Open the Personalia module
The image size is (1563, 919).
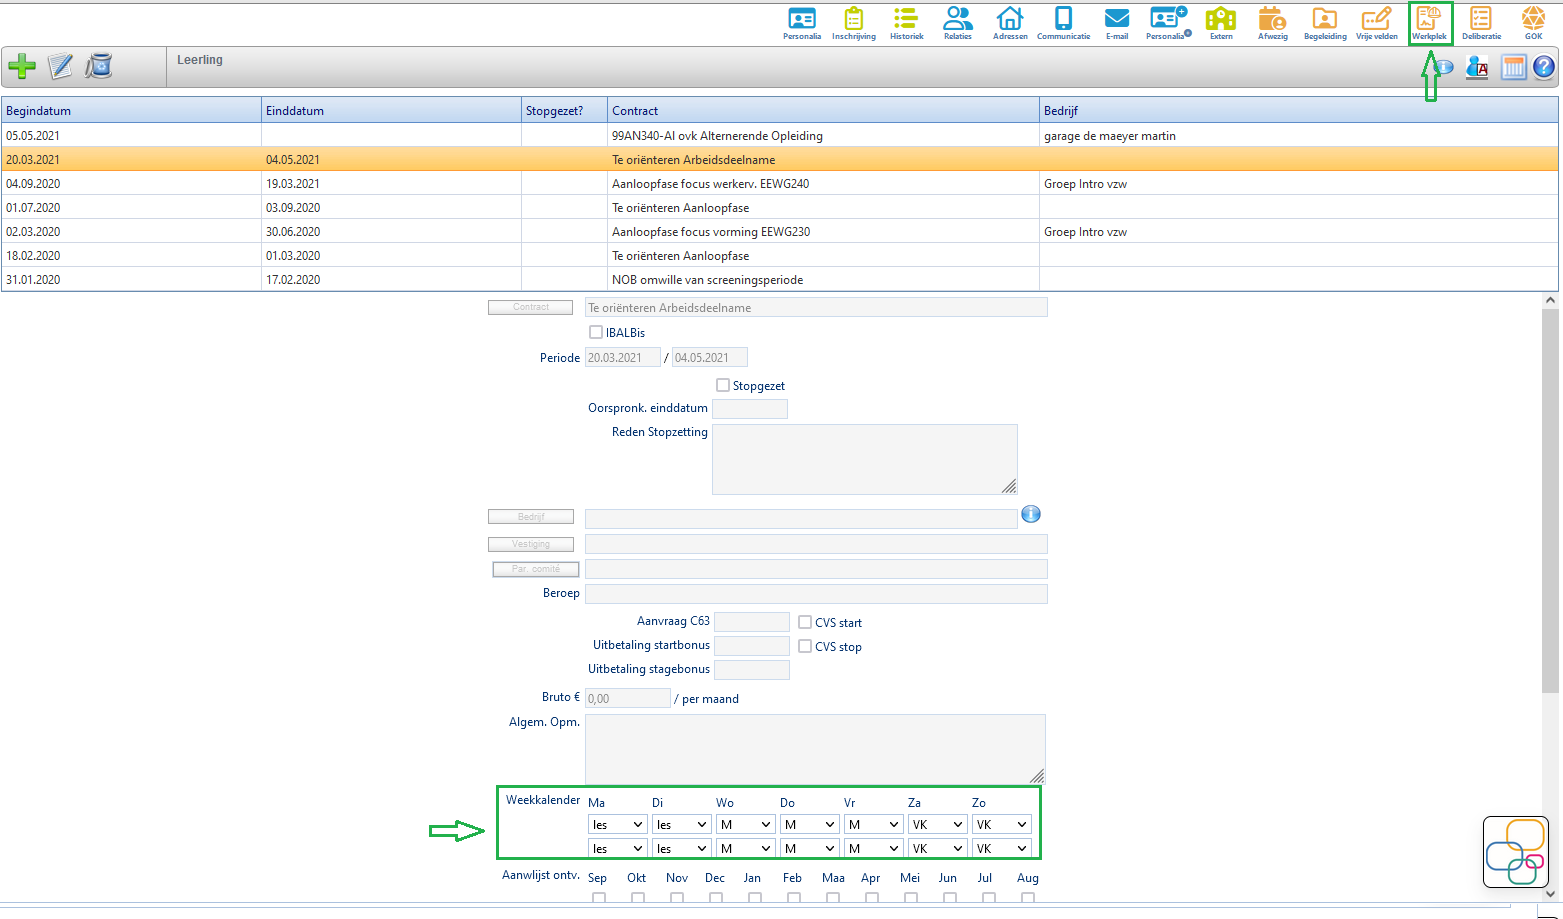pyautogui.click(x=802, y=24)
